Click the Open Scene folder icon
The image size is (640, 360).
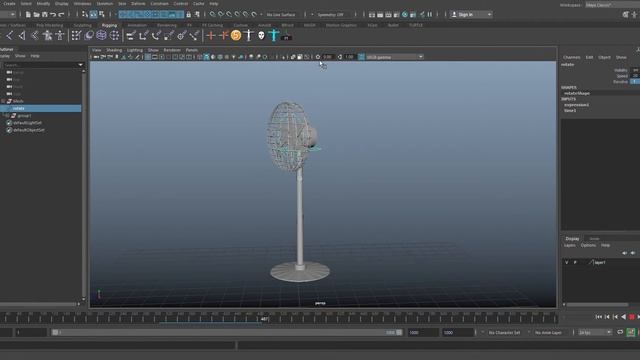[x=36, y=15]
